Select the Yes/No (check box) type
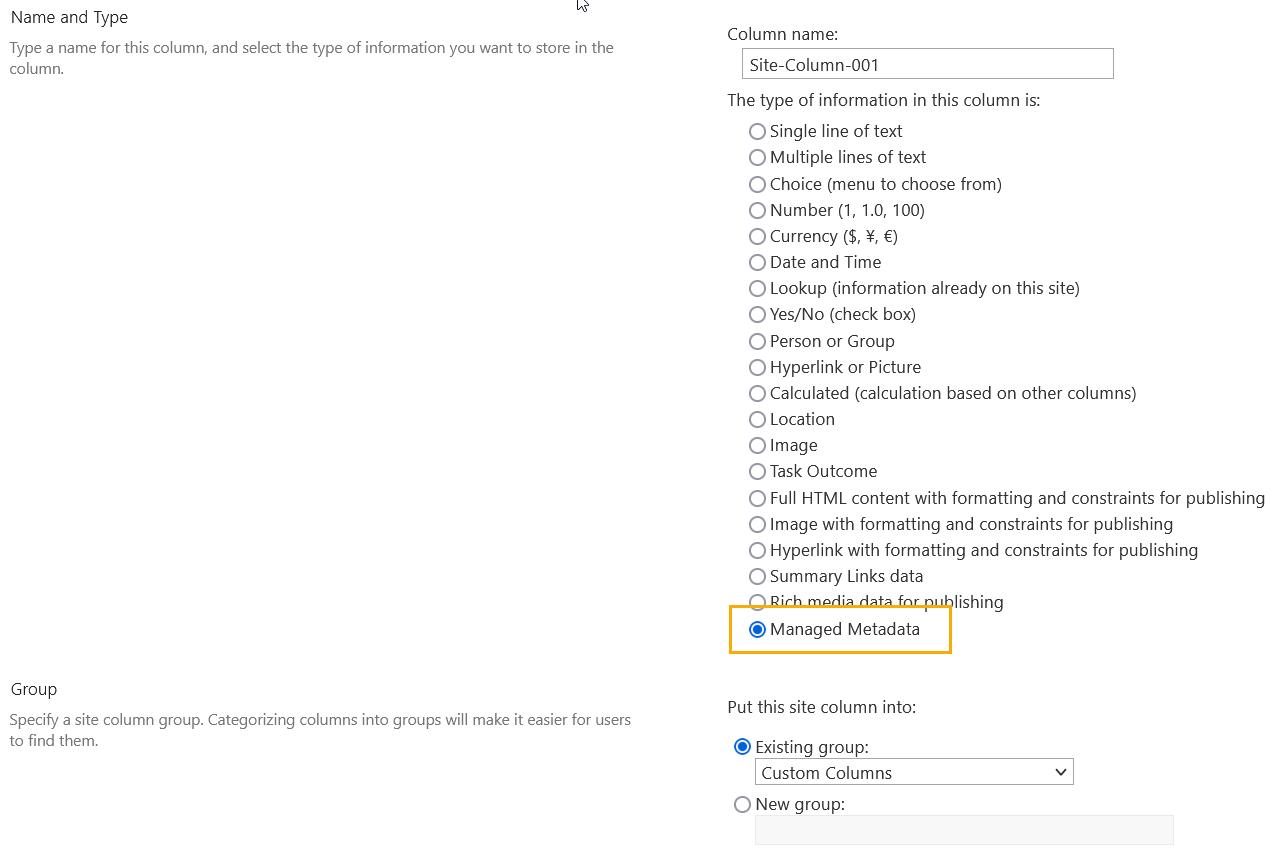 [x=757, y=314]
